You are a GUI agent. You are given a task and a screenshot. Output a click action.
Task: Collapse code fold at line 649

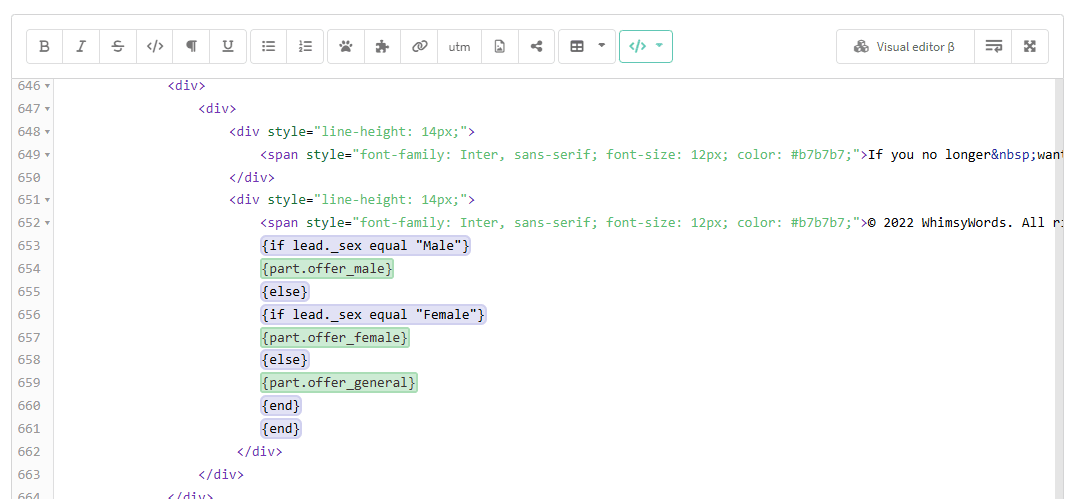point(47,155)
